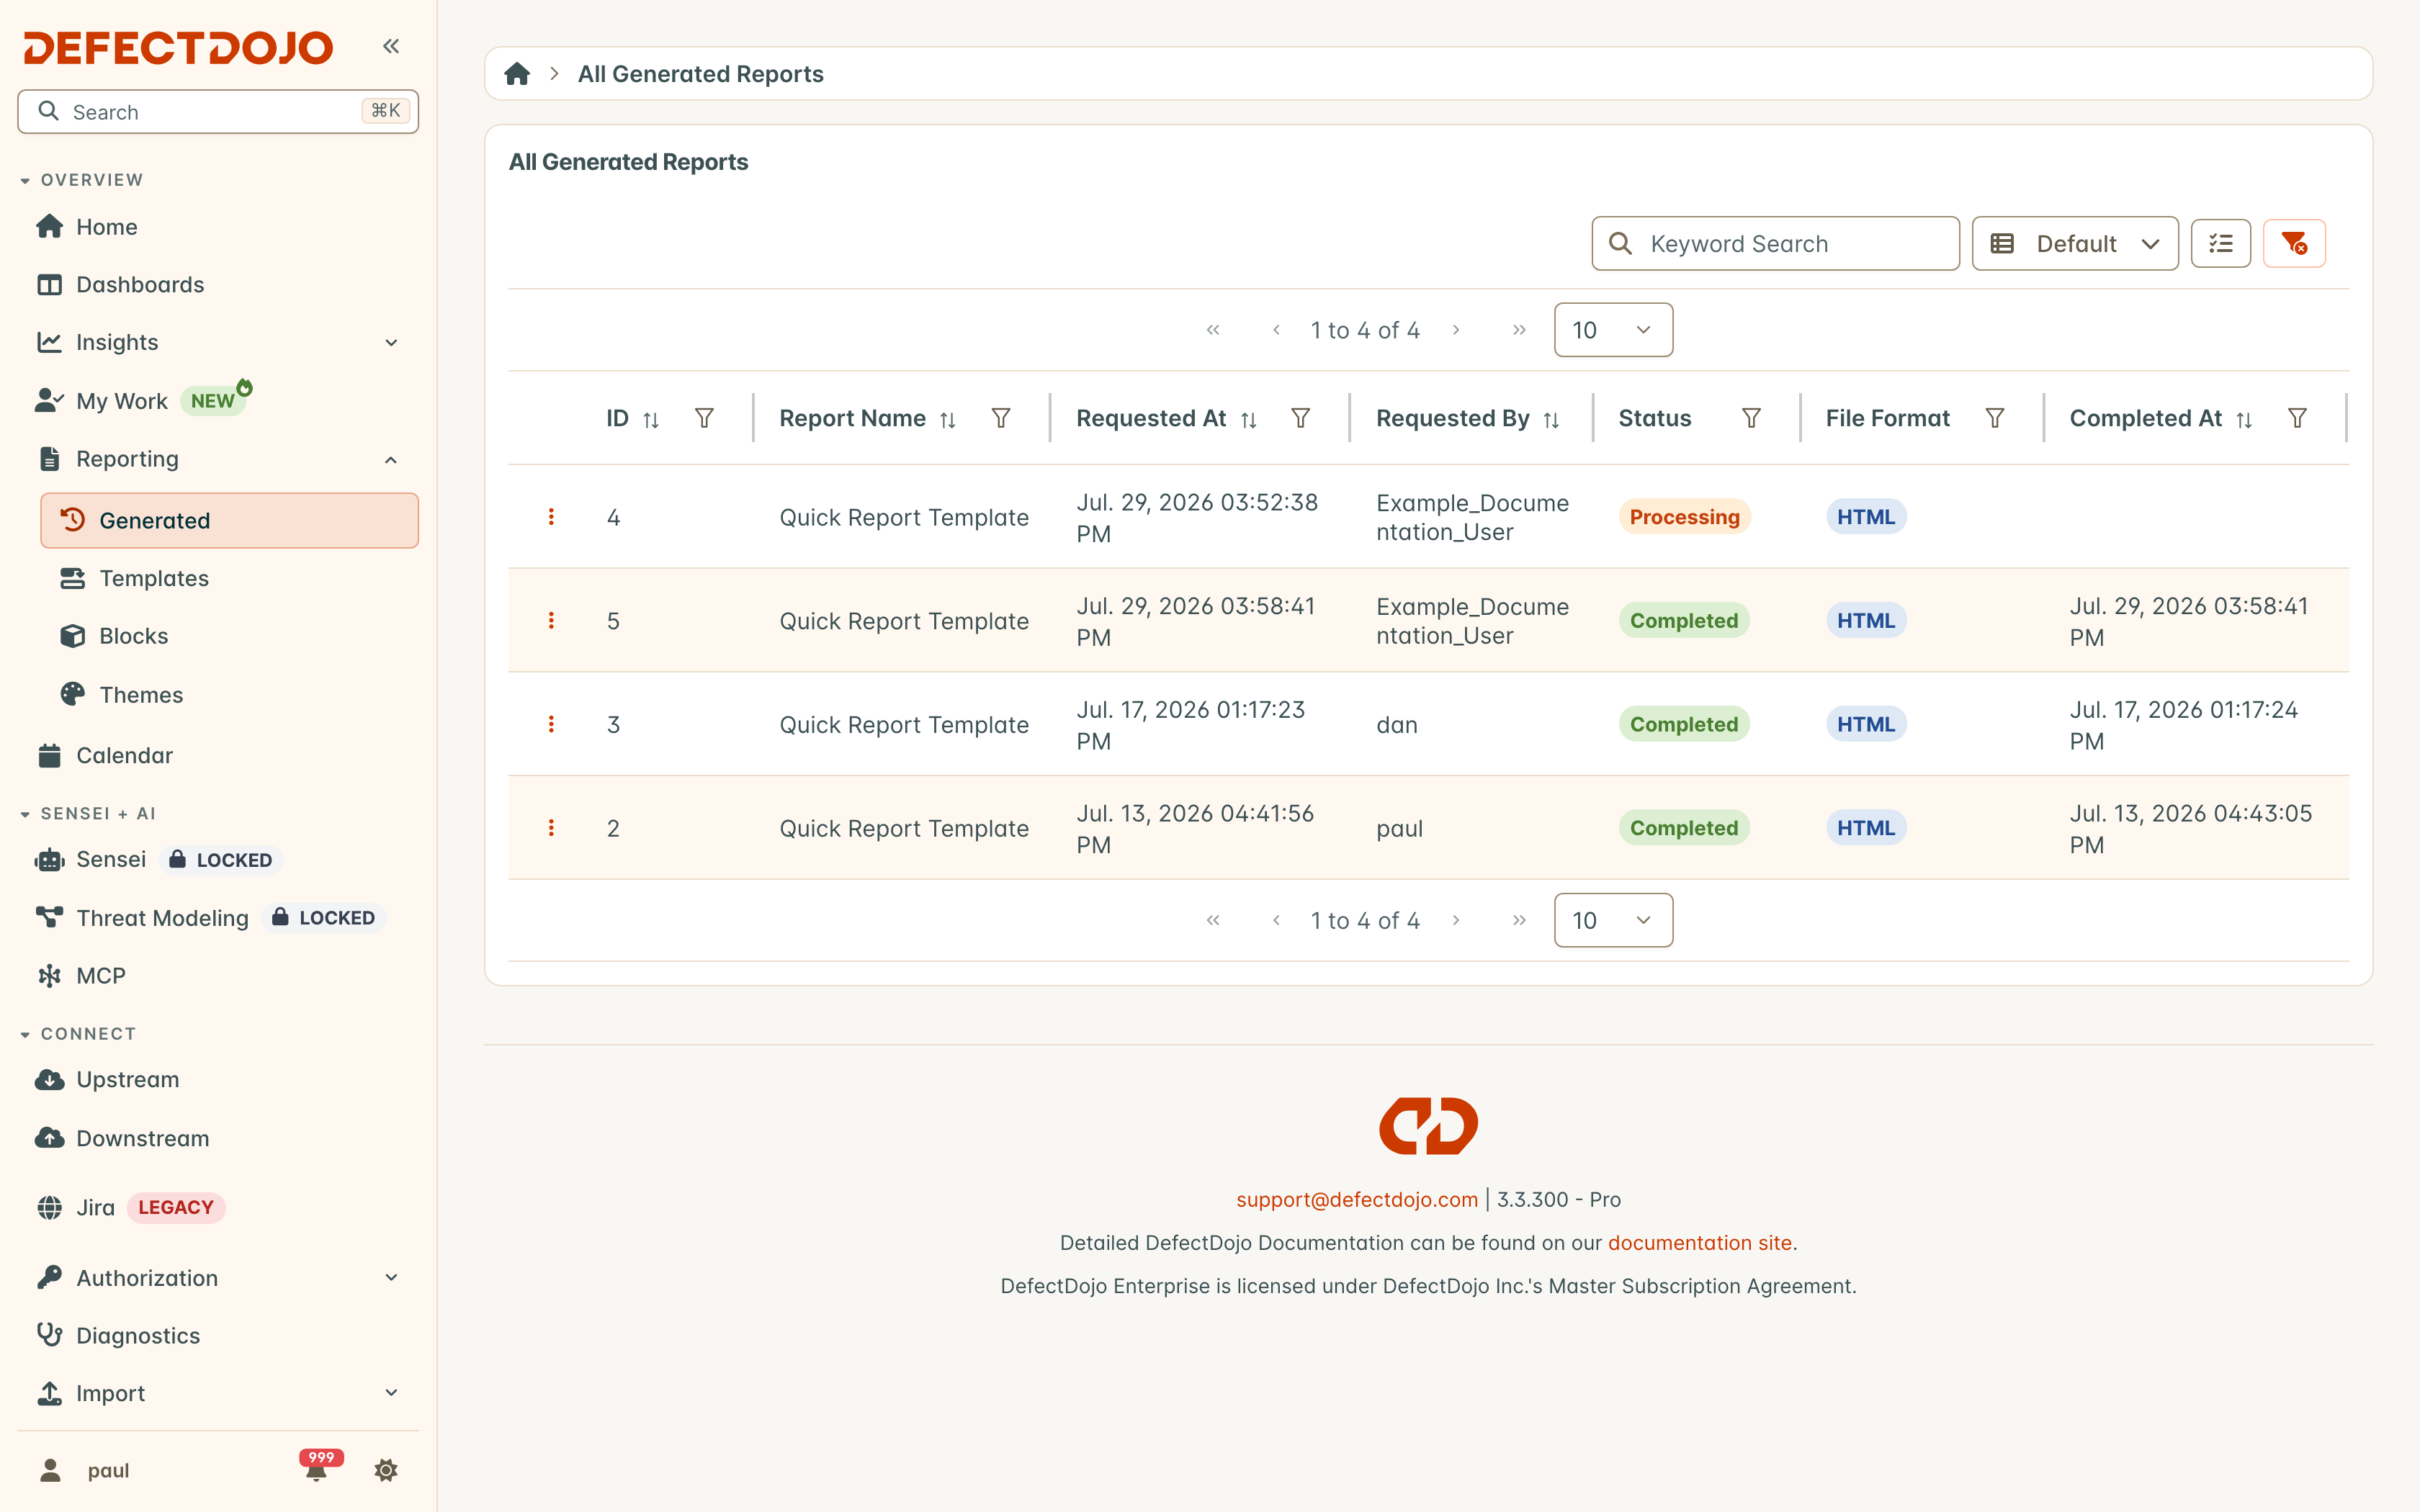Open the Themes reporting page
The width and height of the screenshot is (2420, 1512).
coord(229,695)
